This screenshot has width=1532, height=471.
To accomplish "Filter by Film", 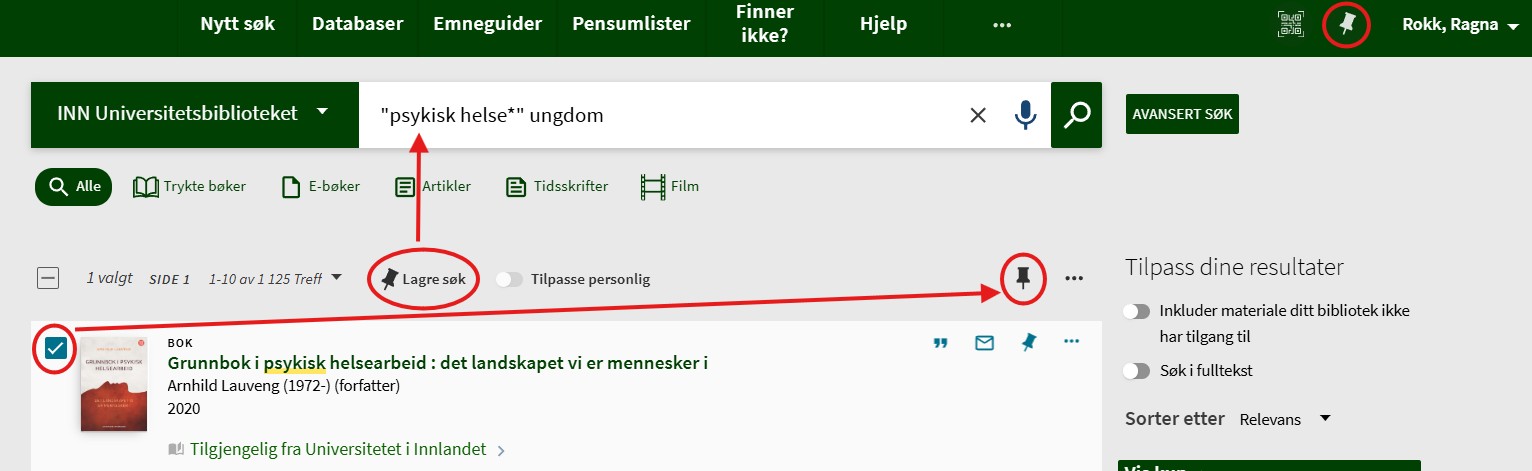I will (670, 186).
